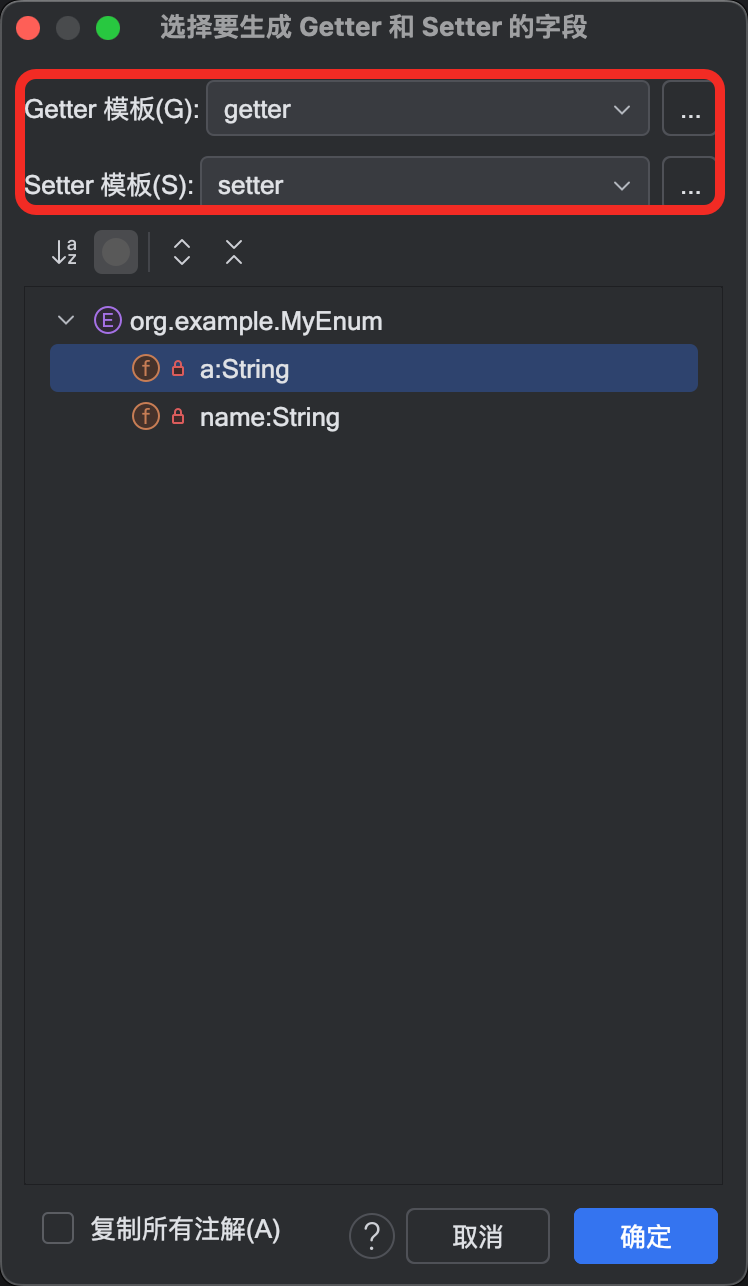Open the Setter template browse ellipsis button

coord(689,185)
